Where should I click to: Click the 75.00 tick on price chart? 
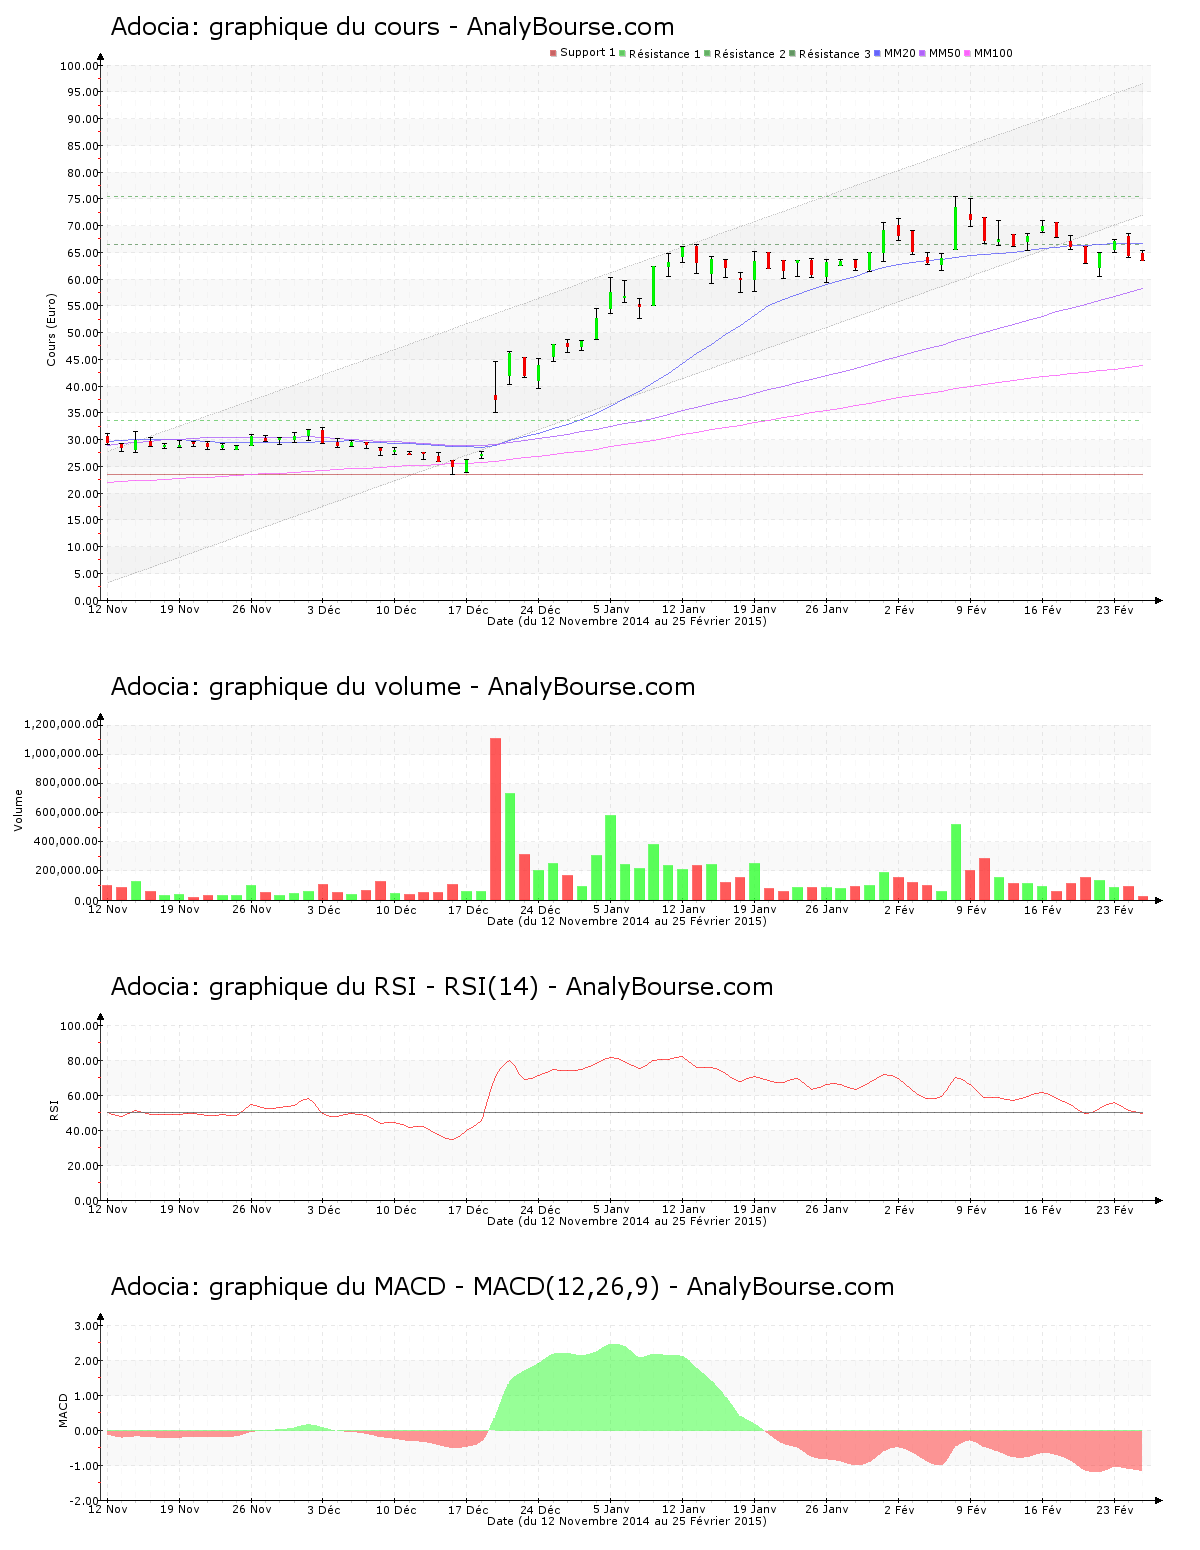pyautogui.click(x=81, y=199)
